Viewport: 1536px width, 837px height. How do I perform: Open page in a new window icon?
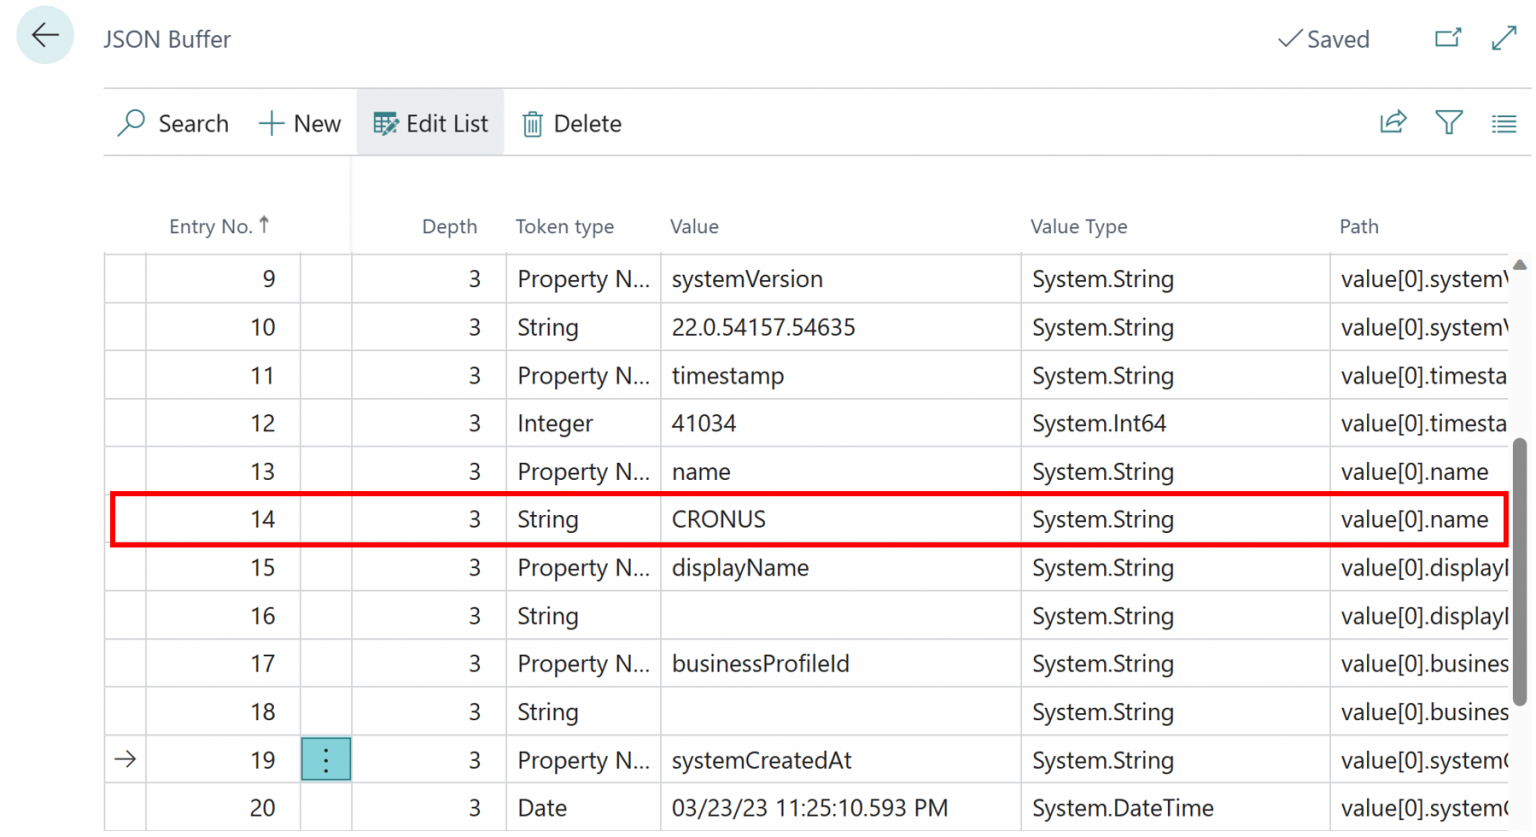click(x=1448, y=37)
